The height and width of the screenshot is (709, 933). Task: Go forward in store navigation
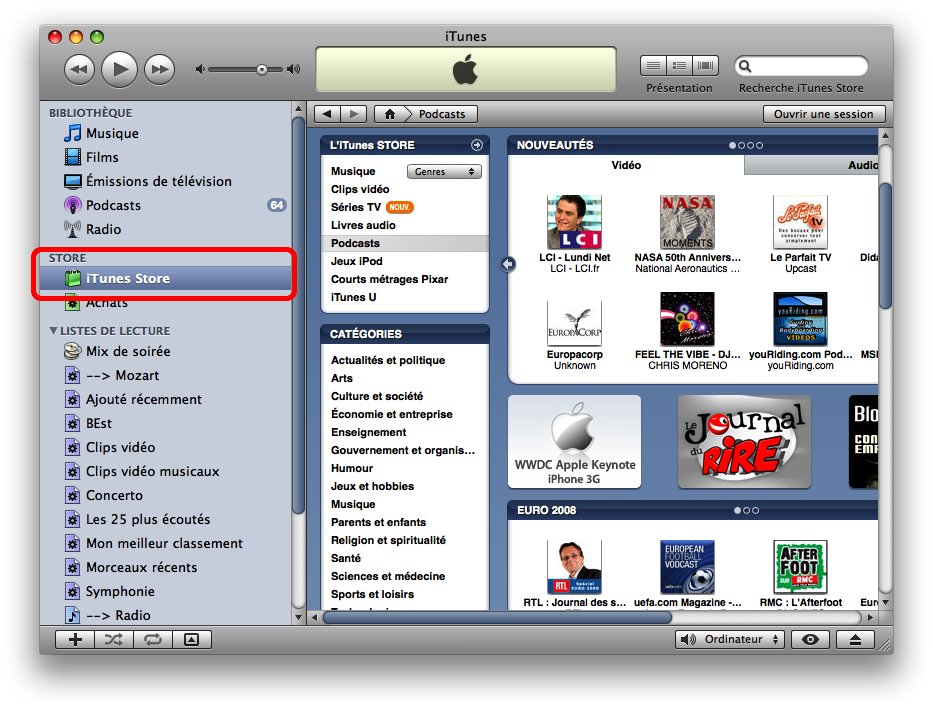(353, 114)
